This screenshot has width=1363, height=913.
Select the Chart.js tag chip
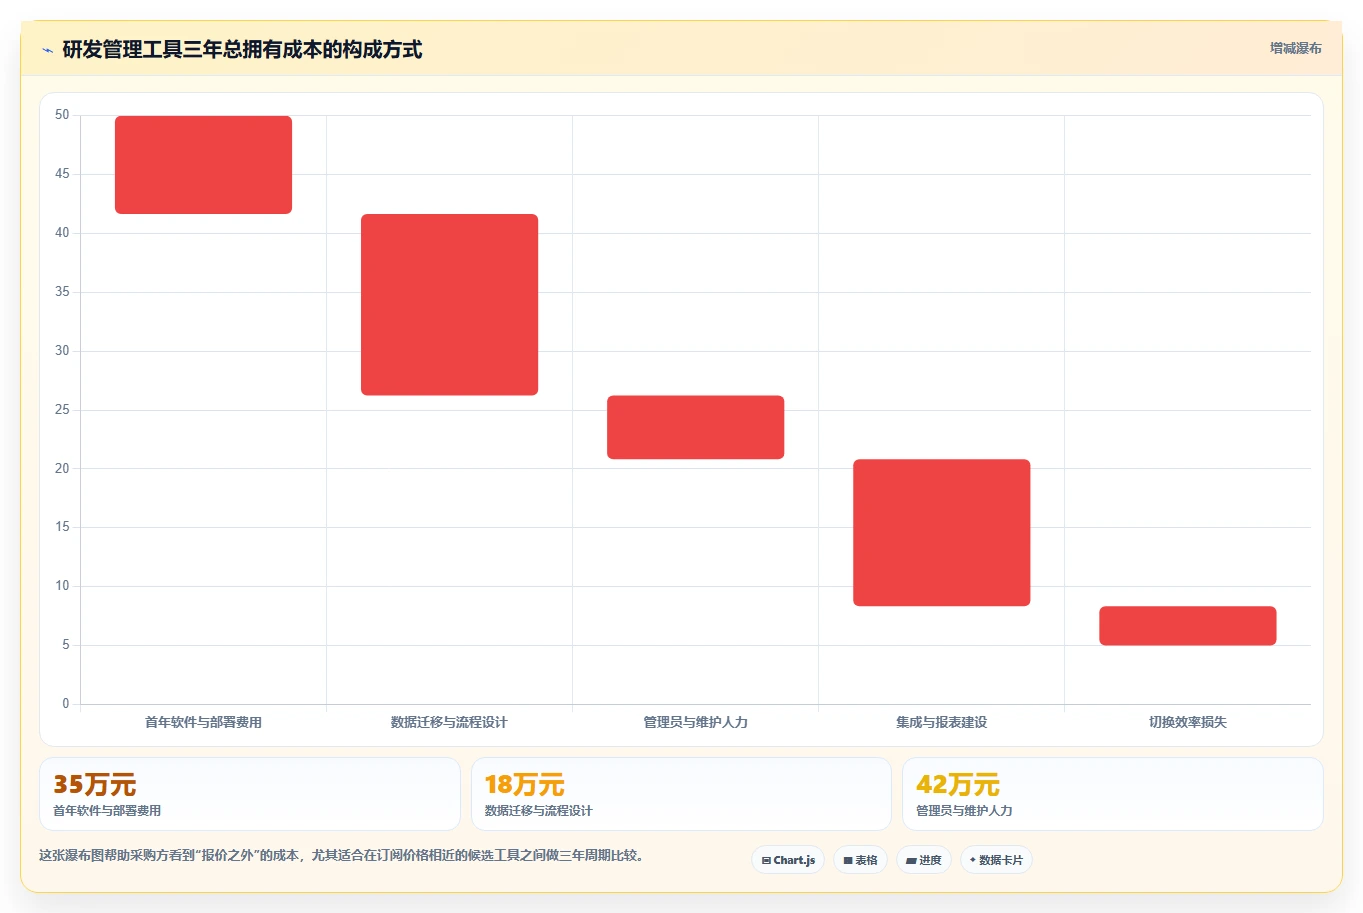(x=788, y=860)
